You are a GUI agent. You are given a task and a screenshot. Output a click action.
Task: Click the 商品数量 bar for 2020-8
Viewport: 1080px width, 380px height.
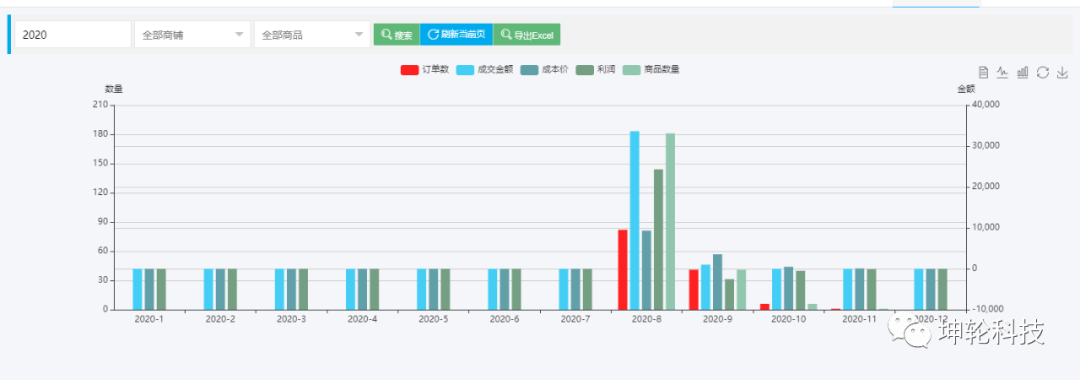670,222
